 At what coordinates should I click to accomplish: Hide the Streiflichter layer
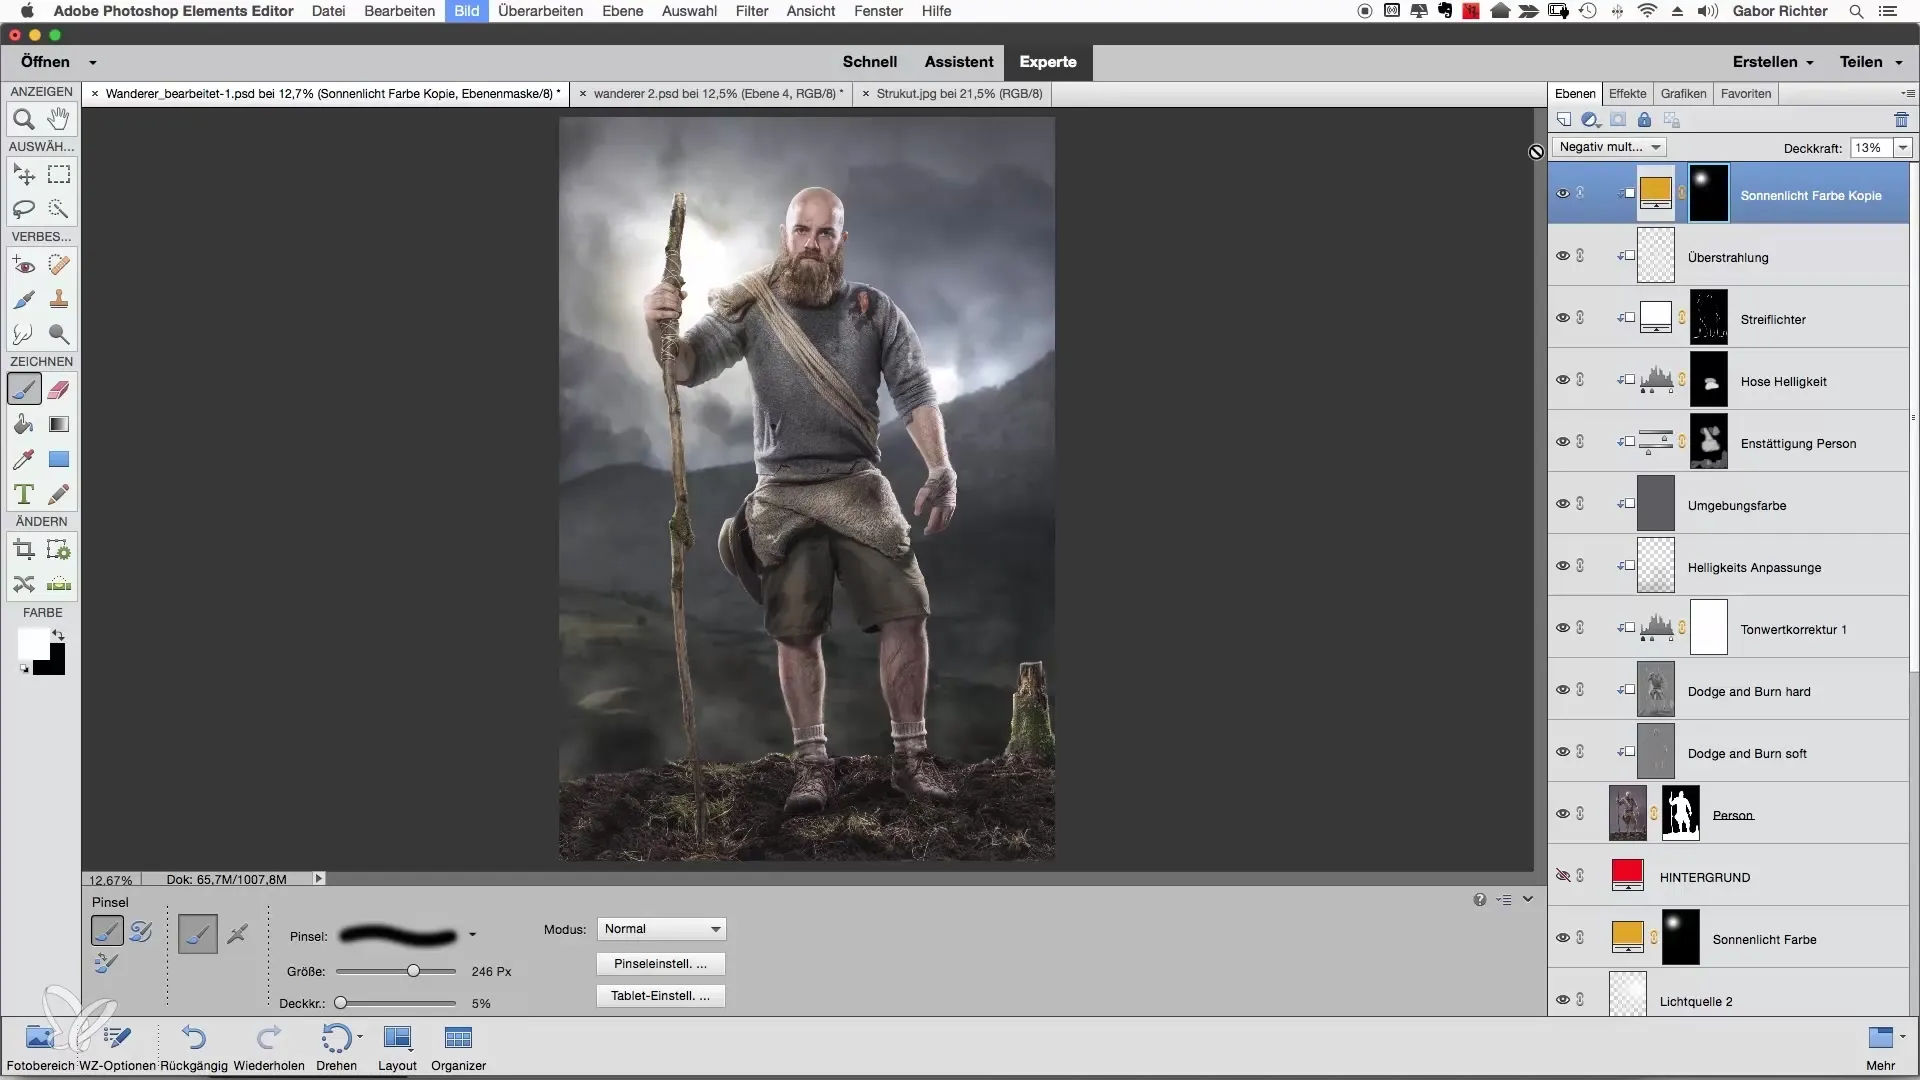coord(1563,317)
